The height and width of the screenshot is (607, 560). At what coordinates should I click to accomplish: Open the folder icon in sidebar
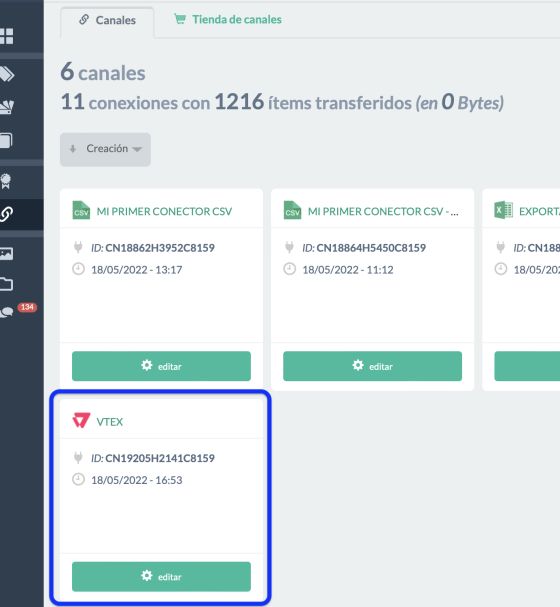[7, 285]
